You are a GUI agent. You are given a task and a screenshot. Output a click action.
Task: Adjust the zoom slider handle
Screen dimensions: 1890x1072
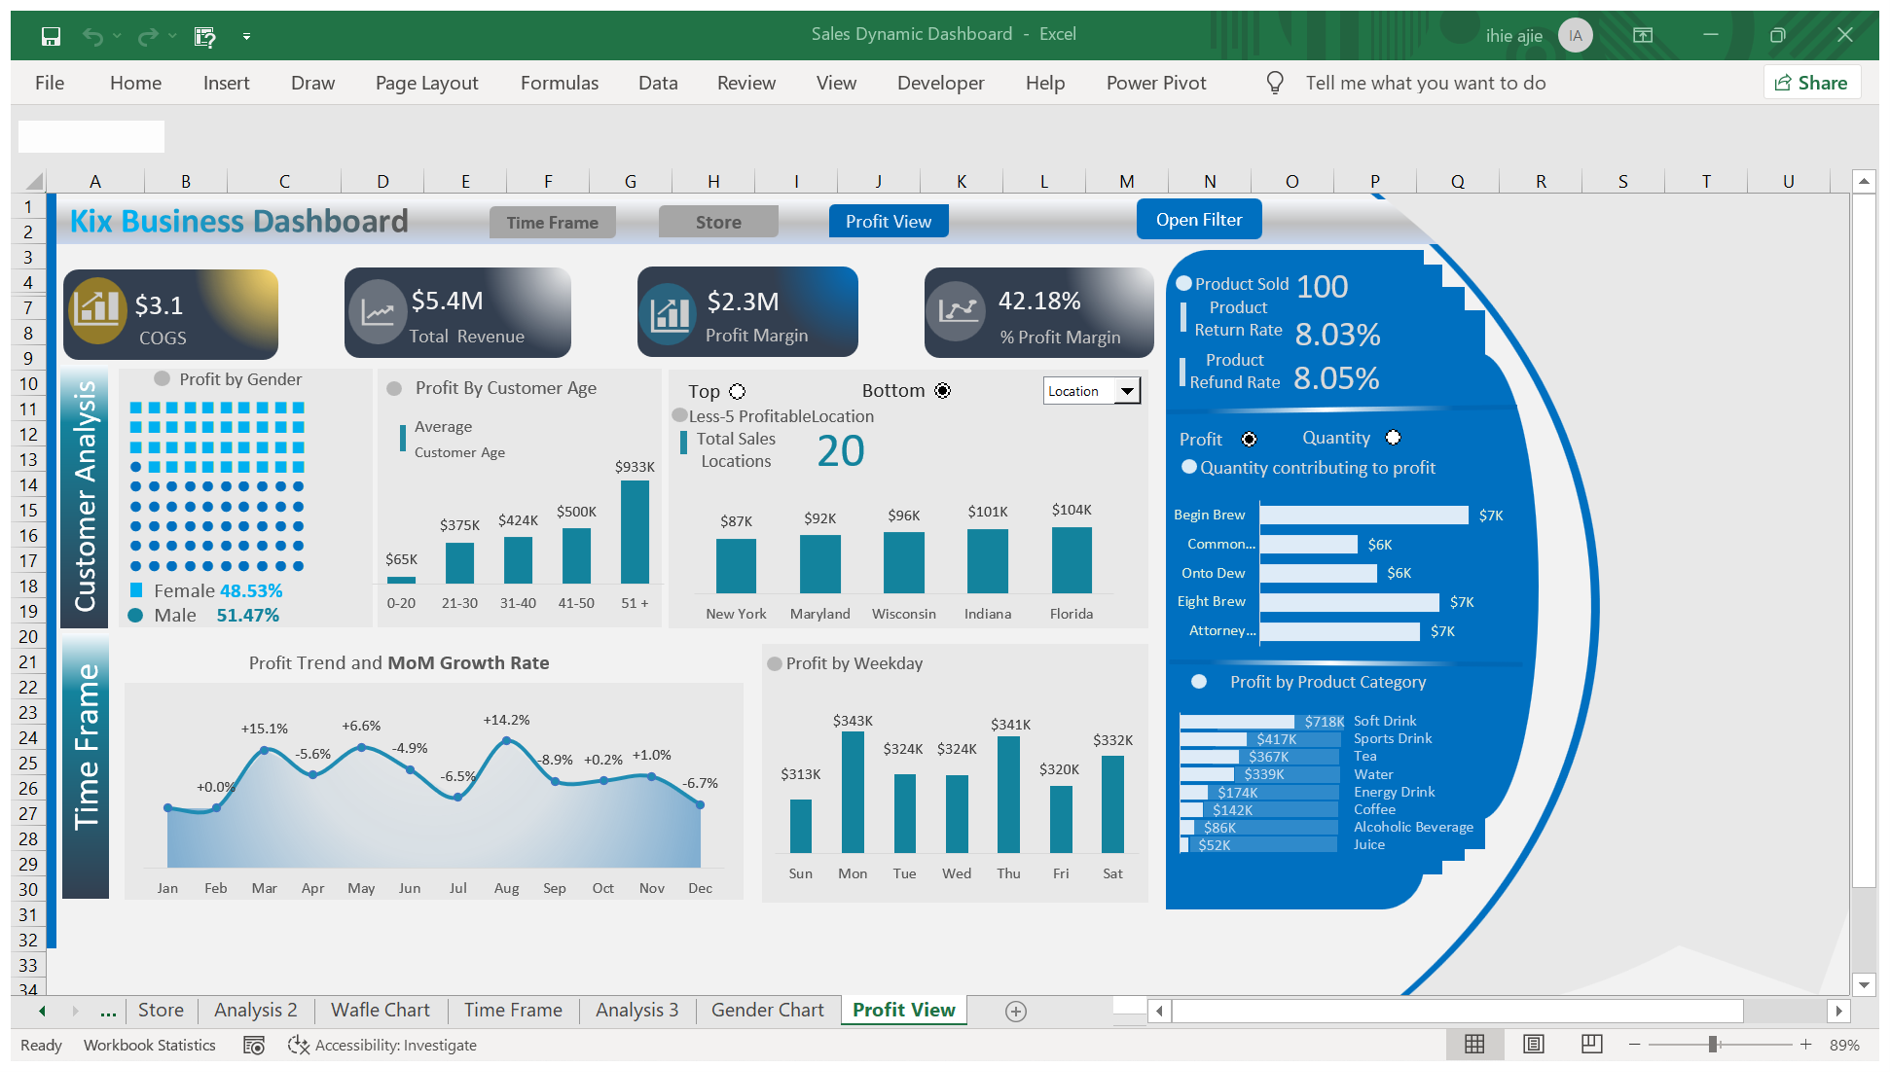[1713, 1044]
